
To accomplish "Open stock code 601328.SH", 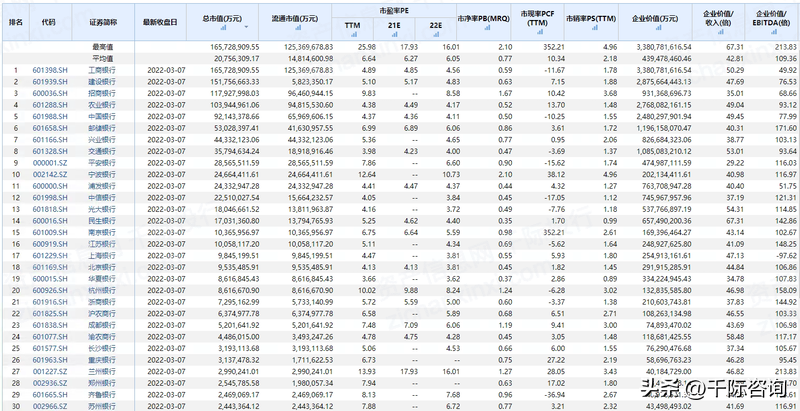I will coord(50,151).
